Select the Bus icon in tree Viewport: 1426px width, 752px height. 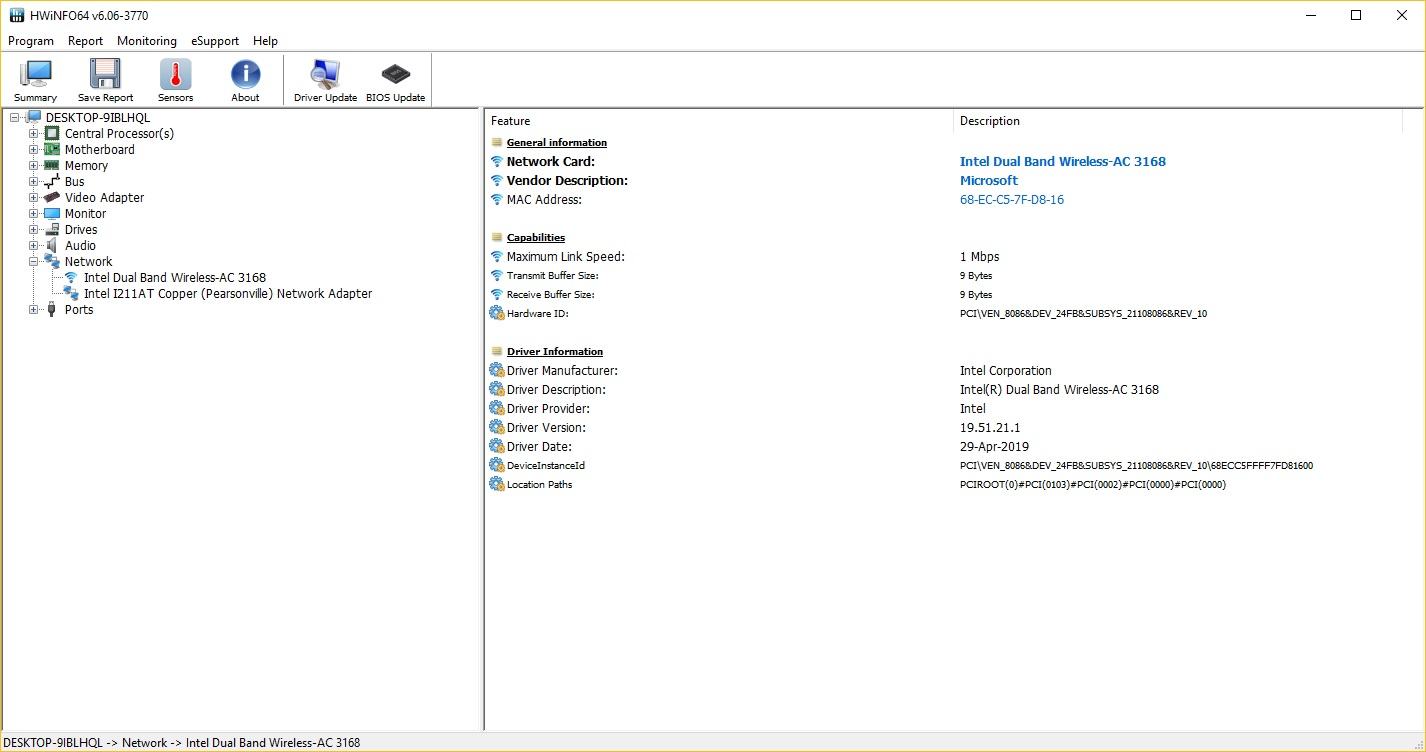coord(52,181)
